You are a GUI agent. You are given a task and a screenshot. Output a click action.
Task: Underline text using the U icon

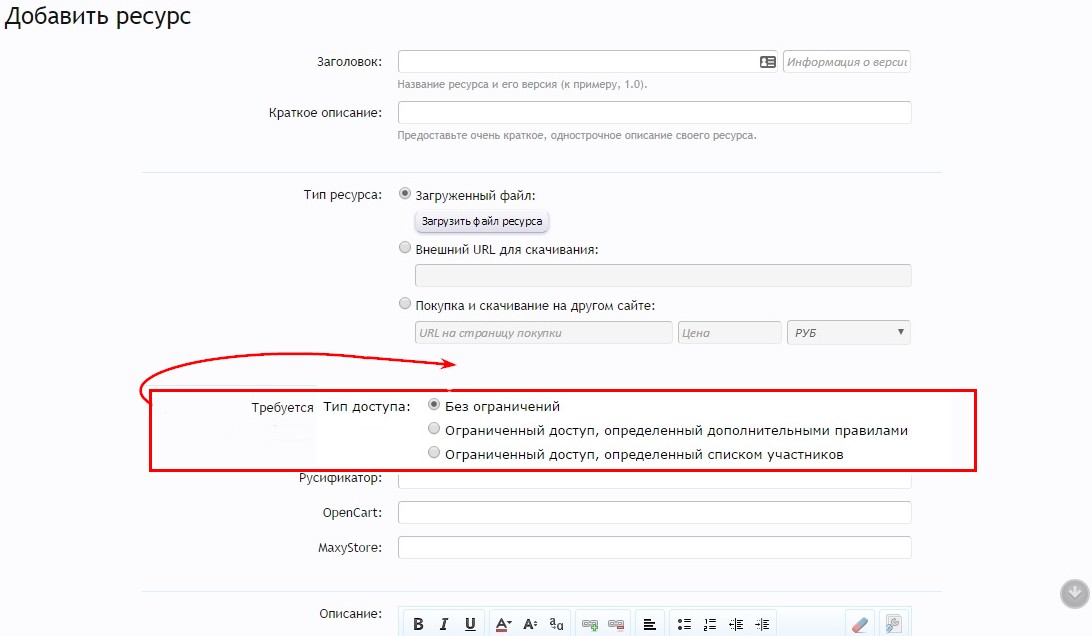(470, 624)
